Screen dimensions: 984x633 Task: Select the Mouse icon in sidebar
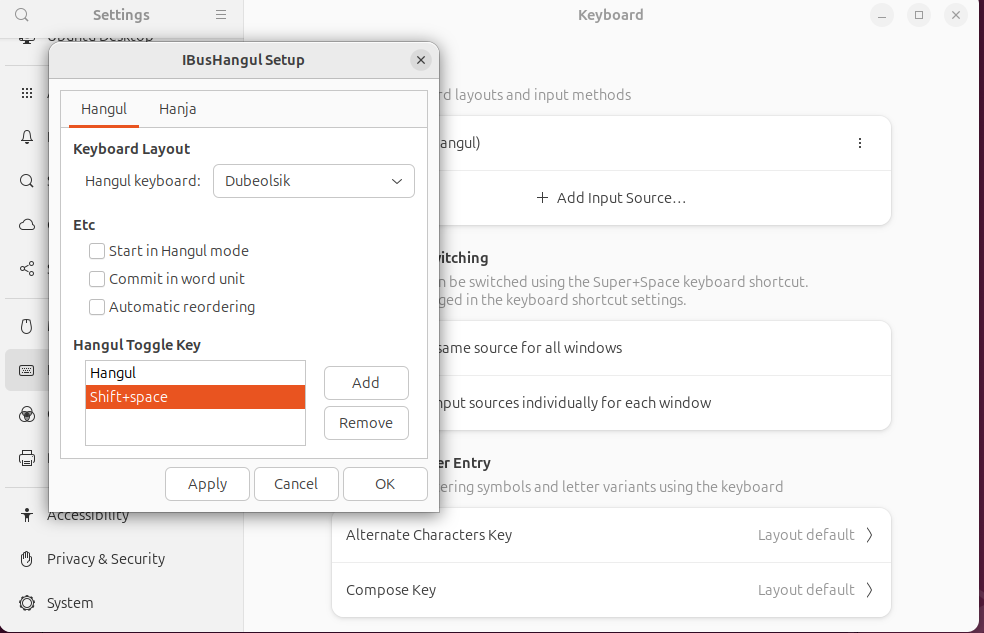(x=26, y=326)
